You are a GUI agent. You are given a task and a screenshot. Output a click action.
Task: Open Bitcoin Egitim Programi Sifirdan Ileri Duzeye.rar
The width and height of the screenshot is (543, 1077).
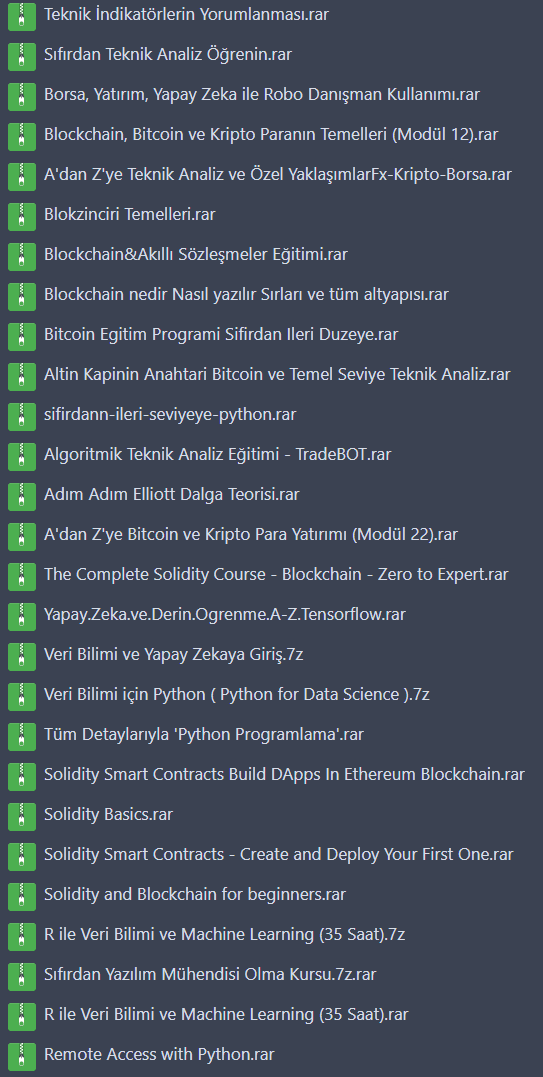pyautogui.click(x=221, y=335)
